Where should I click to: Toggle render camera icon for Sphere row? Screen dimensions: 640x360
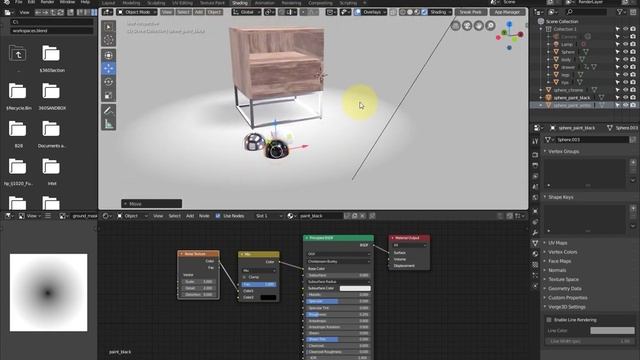point(633,52)
